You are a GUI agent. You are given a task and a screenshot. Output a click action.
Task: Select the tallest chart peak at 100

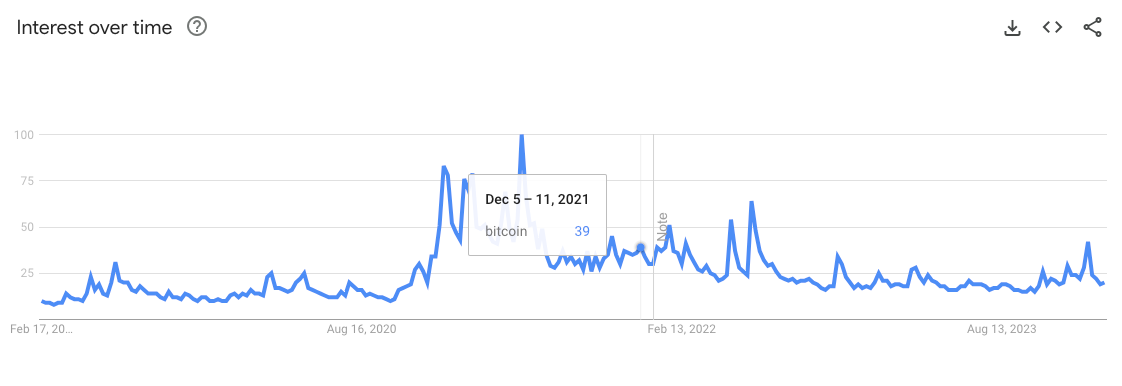pyautogui.click(x=521, y=136)
